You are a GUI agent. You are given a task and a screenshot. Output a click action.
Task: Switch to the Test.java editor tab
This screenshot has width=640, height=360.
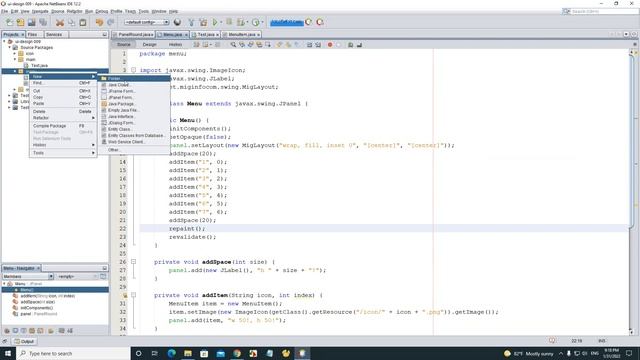click(205, 35)
